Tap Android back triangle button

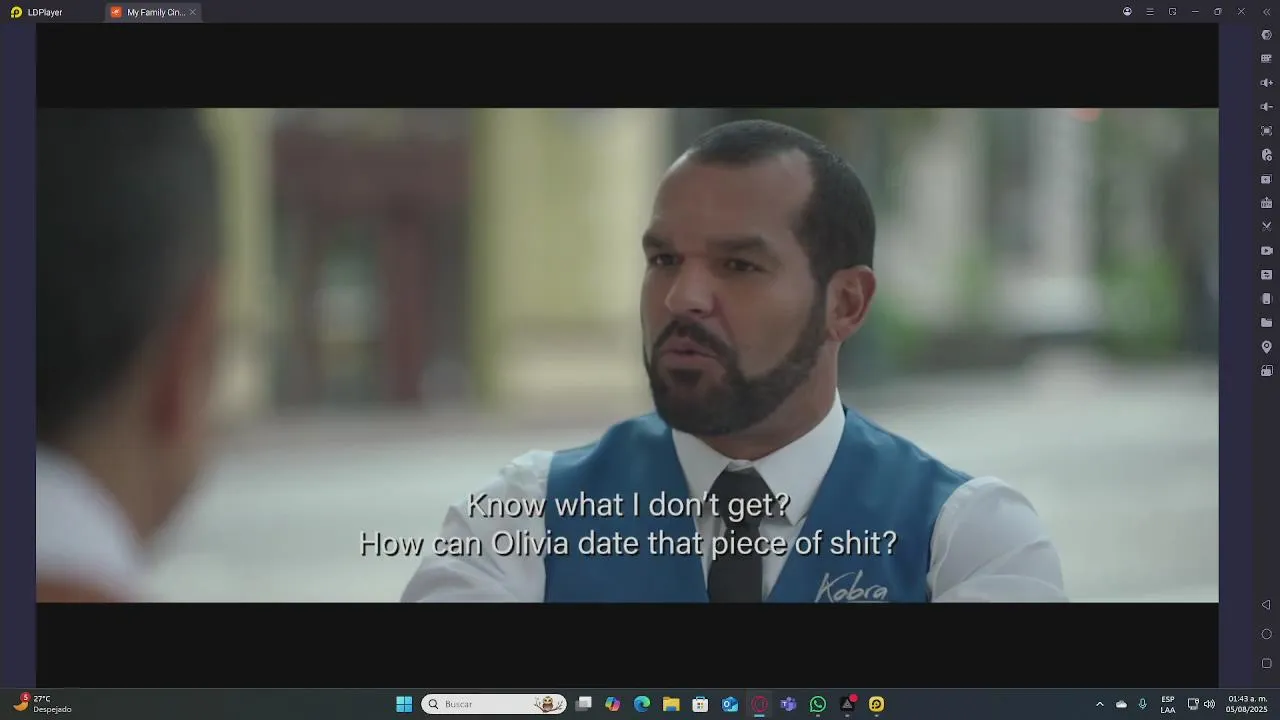coord(1266,605)
